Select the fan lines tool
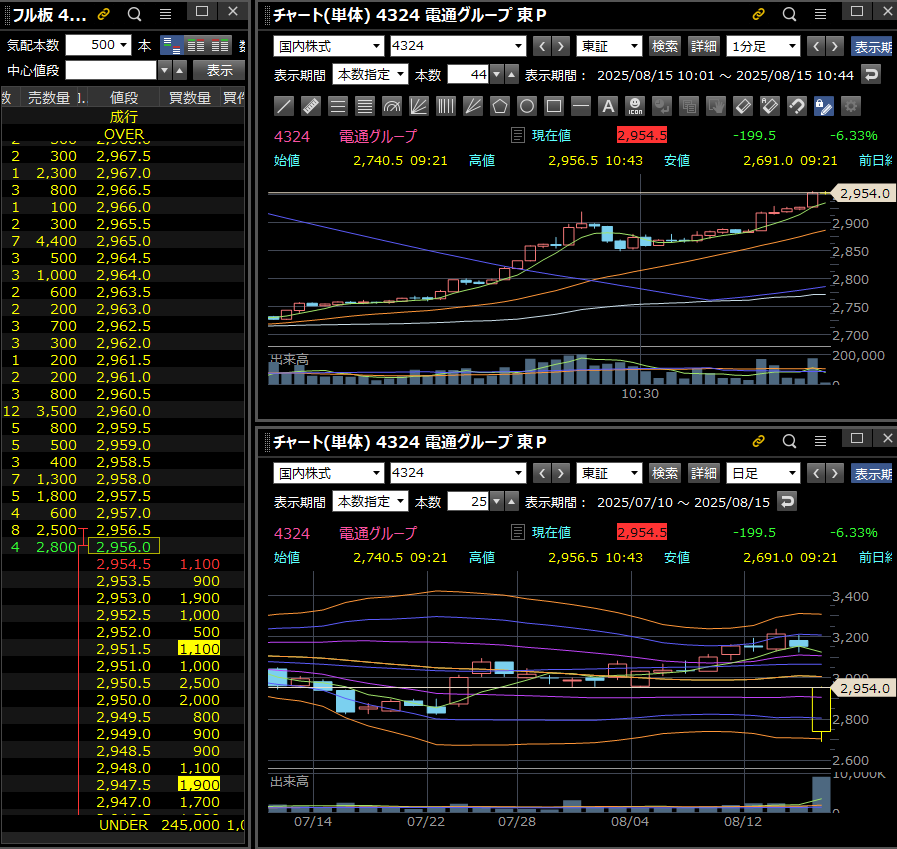897x849 pixels. [419, 106]
